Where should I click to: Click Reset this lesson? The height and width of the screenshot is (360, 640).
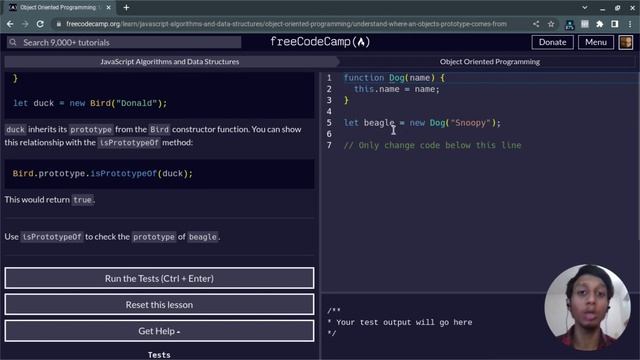[159, 304]
